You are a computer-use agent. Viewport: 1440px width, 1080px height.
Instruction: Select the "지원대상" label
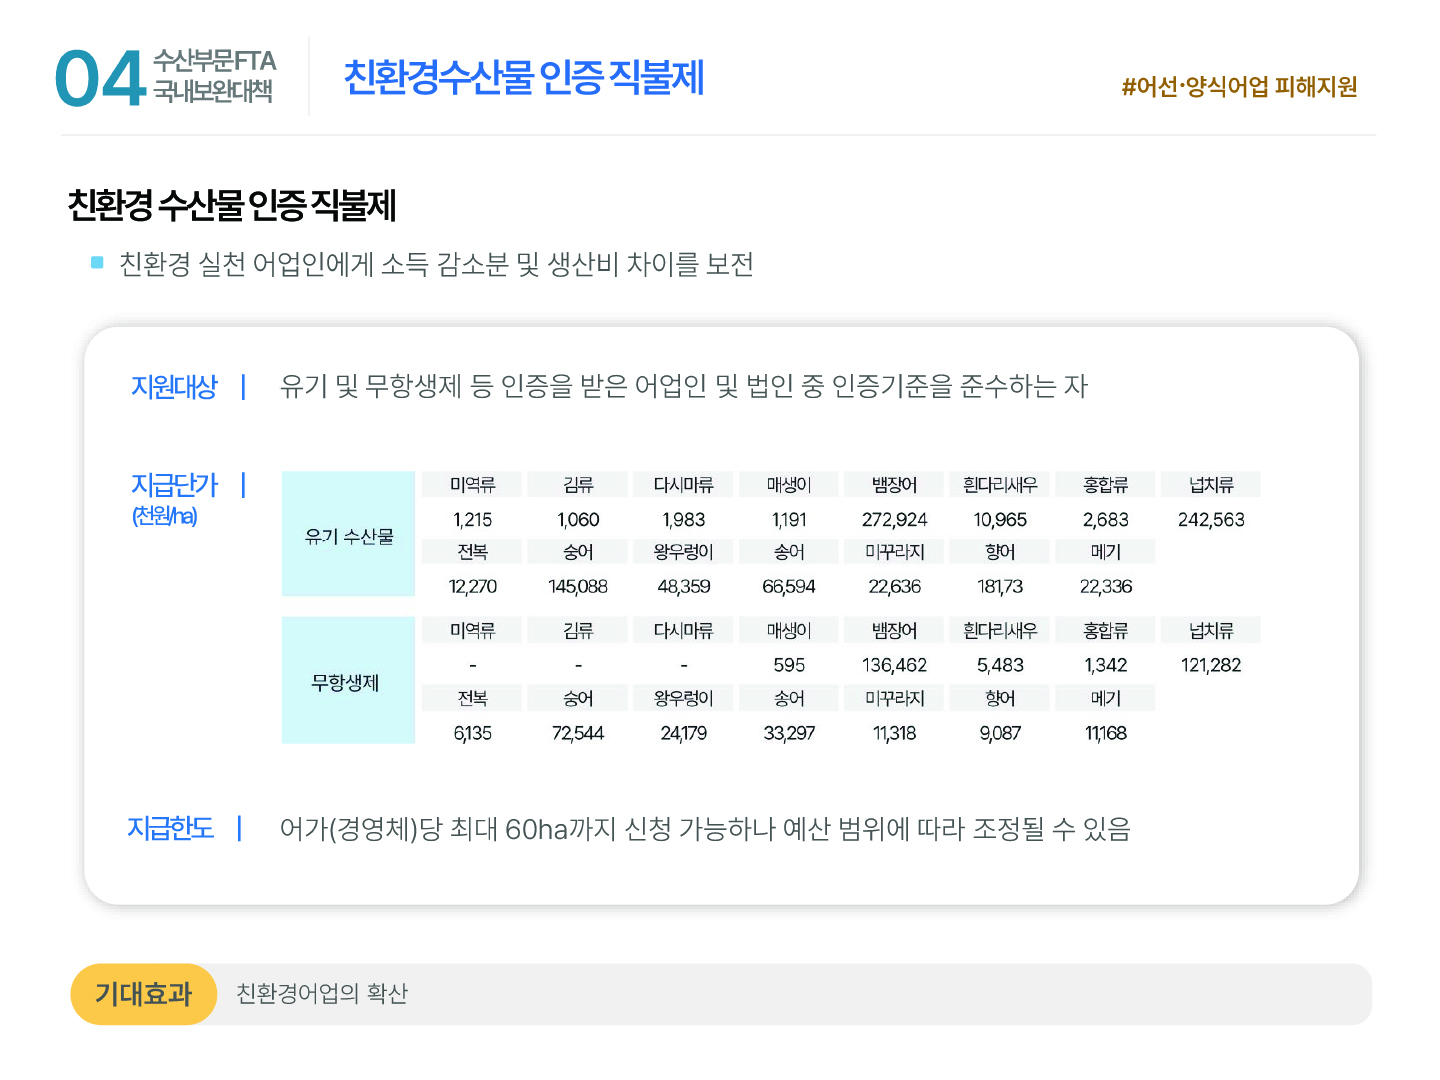(x=174, y=387)
